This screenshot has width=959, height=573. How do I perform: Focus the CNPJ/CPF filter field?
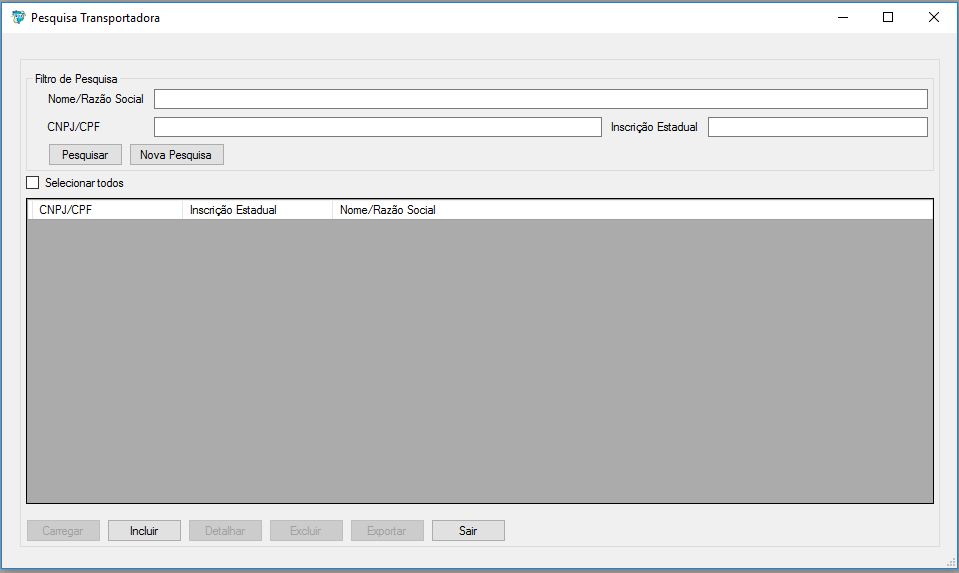coord(378,127)
